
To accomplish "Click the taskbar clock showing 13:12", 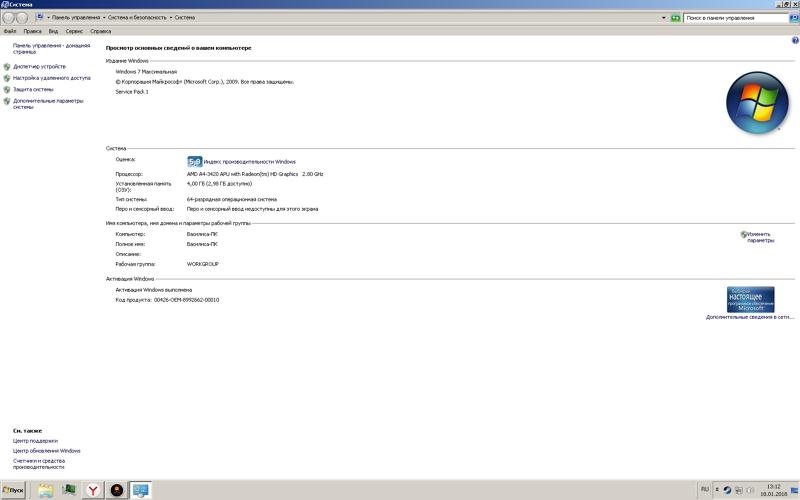I will (x=773, y=490).
